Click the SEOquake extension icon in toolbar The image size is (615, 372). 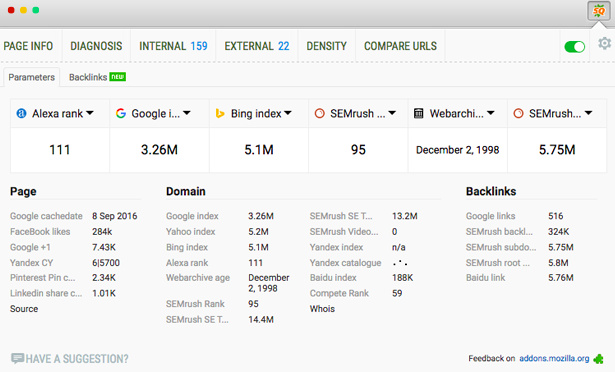tap(599, 11)
